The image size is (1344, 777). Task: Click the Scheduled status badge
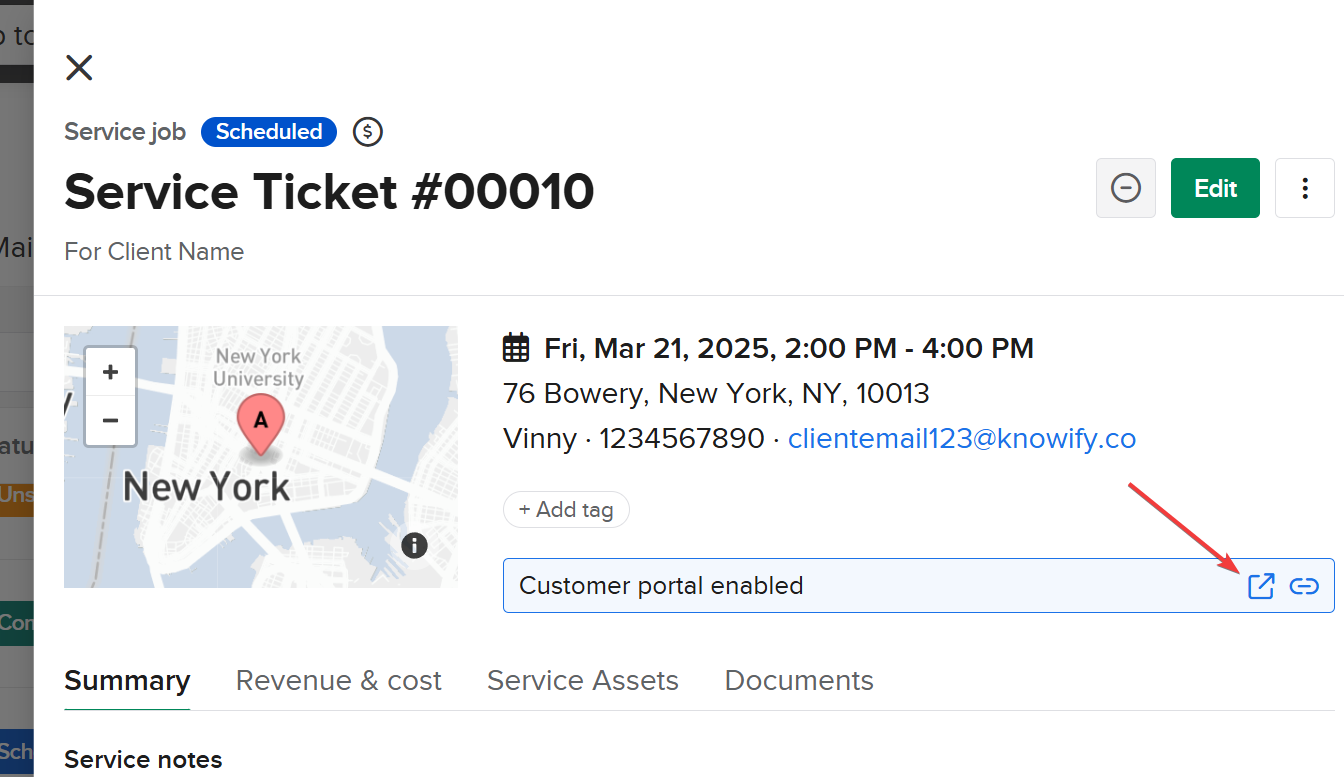(269, 132)
